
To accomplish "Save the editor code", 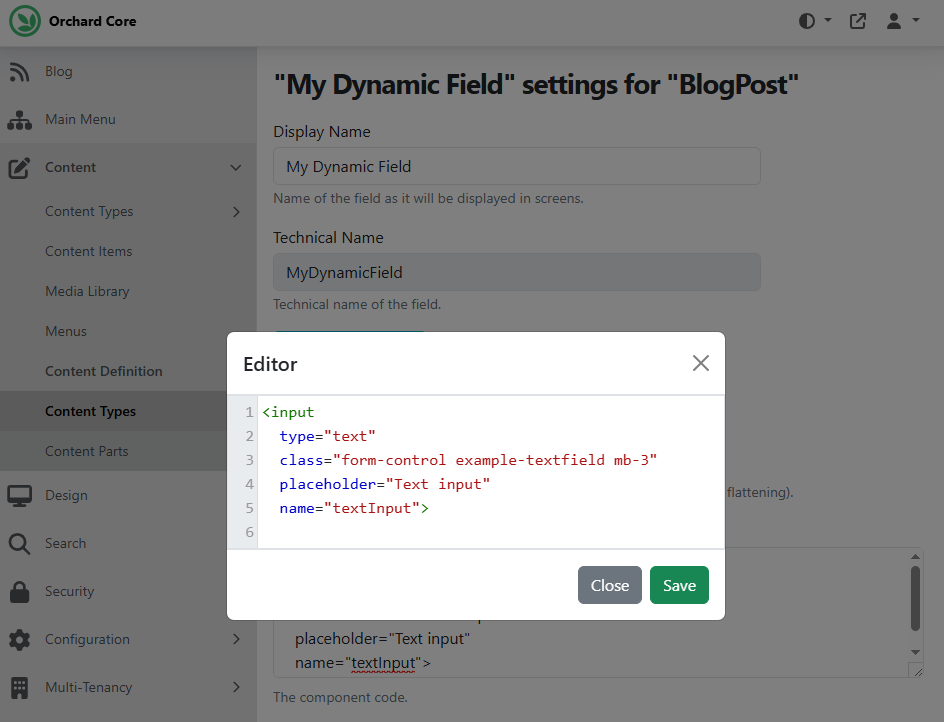I will click(679, 585).
